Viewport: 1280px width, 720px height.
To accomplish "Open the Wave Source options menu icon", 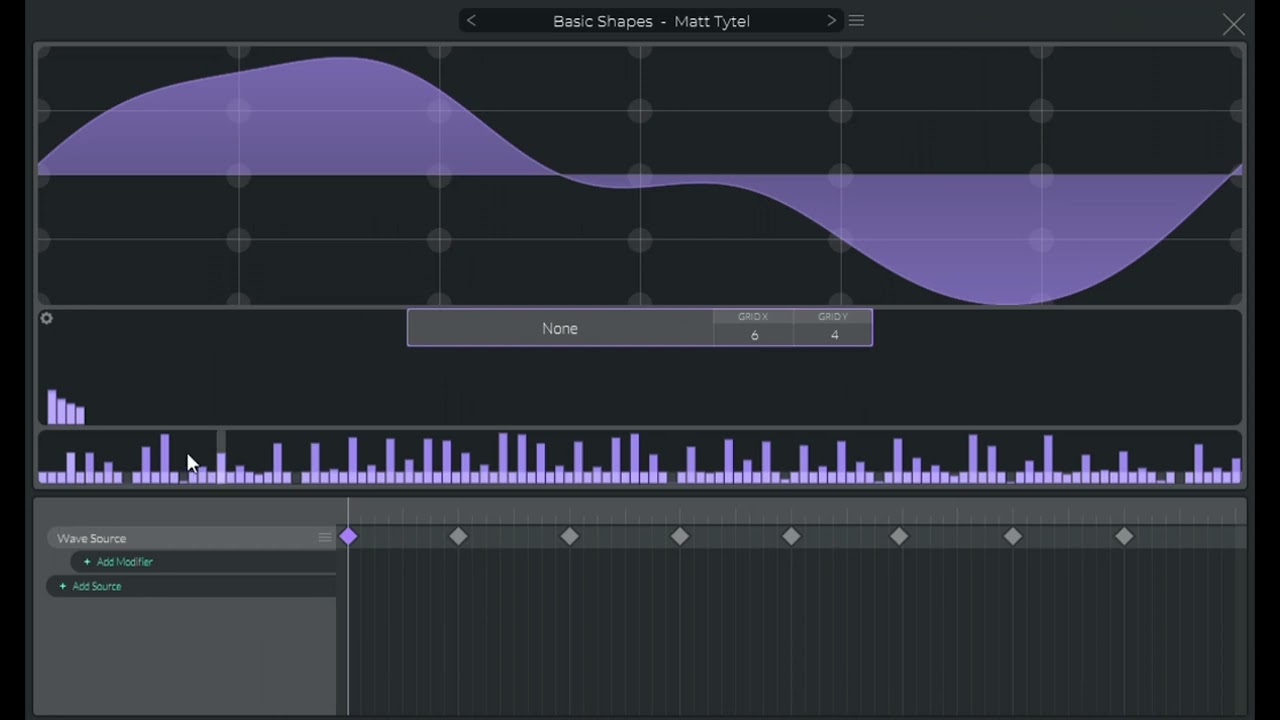I will [325, 538].
